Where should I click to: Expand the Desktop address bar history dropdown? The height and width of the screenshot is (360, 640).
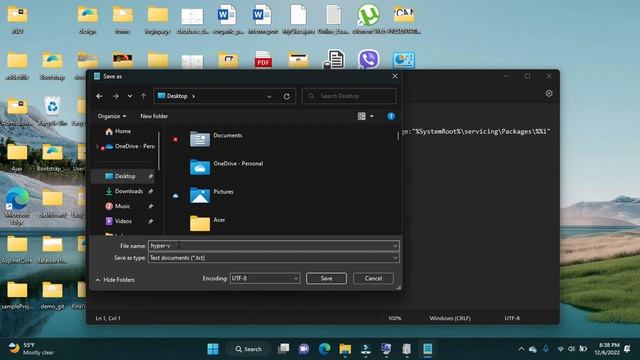click(x=269, y=96)
